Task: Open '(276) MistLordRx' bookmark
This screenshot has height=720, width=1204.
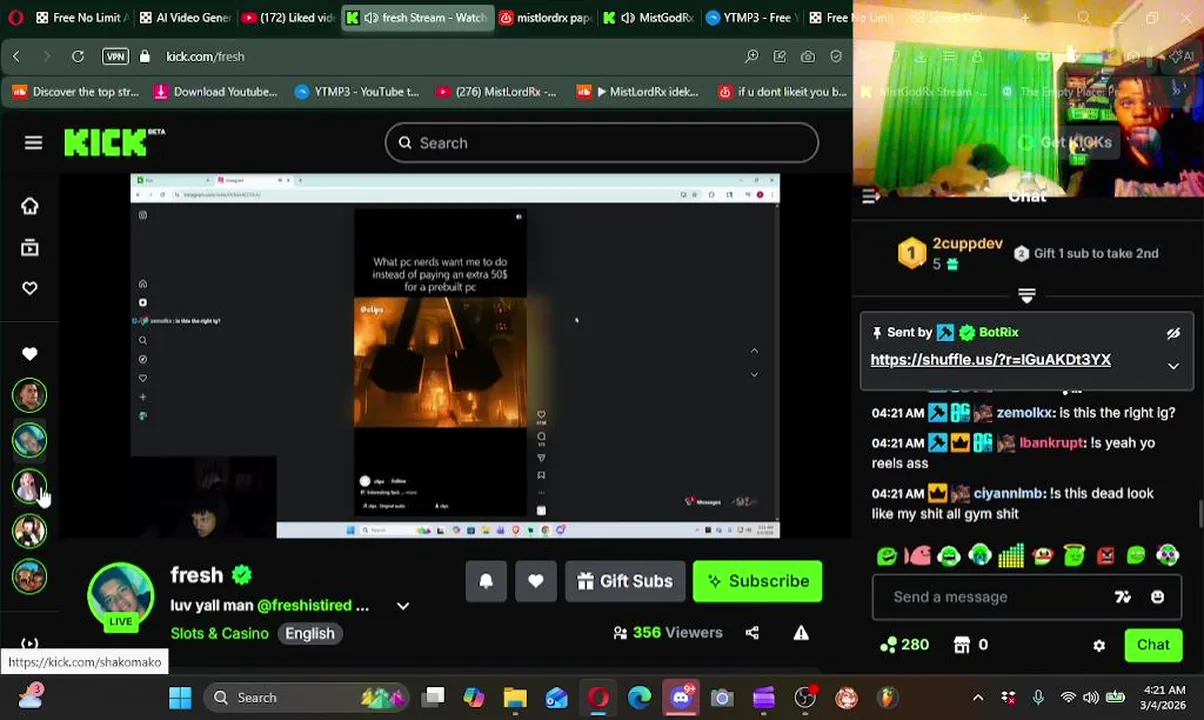Action: (495, 91)
